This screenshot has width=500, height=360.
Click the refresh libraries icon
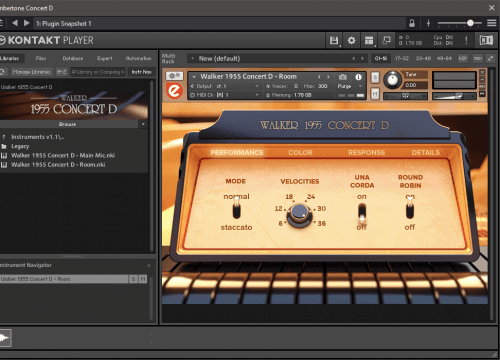tap(2, 72)
